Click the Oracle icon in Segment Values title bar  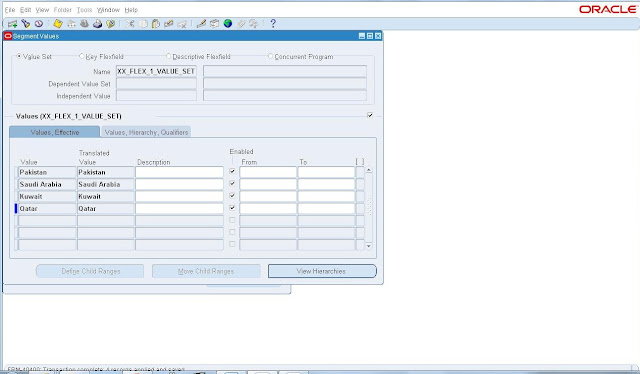[x=8, y=36]
